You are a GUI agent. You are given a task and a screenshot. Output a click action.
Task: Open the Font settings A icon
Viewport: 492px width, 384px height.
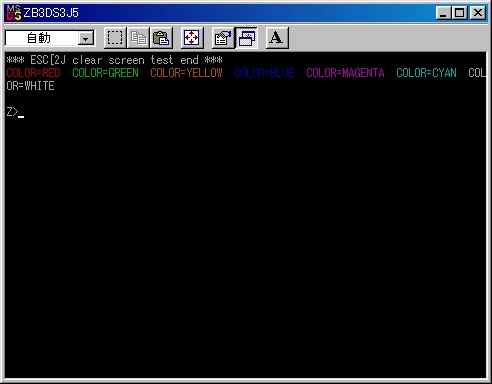[x=277, y=38]
